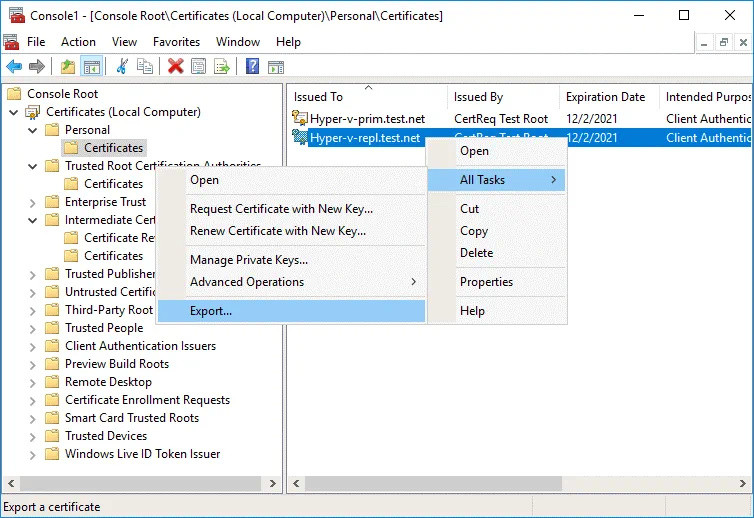
Task: Collapse the Personal folder tree node
Action: click(33, 130)
